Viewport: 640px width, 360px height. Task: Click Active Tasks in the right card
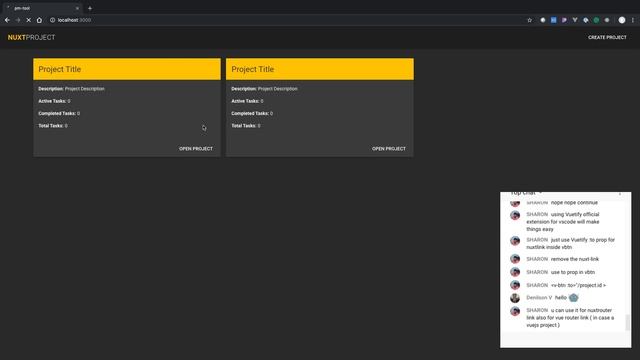pyautogui.click(x=247, y=101)
